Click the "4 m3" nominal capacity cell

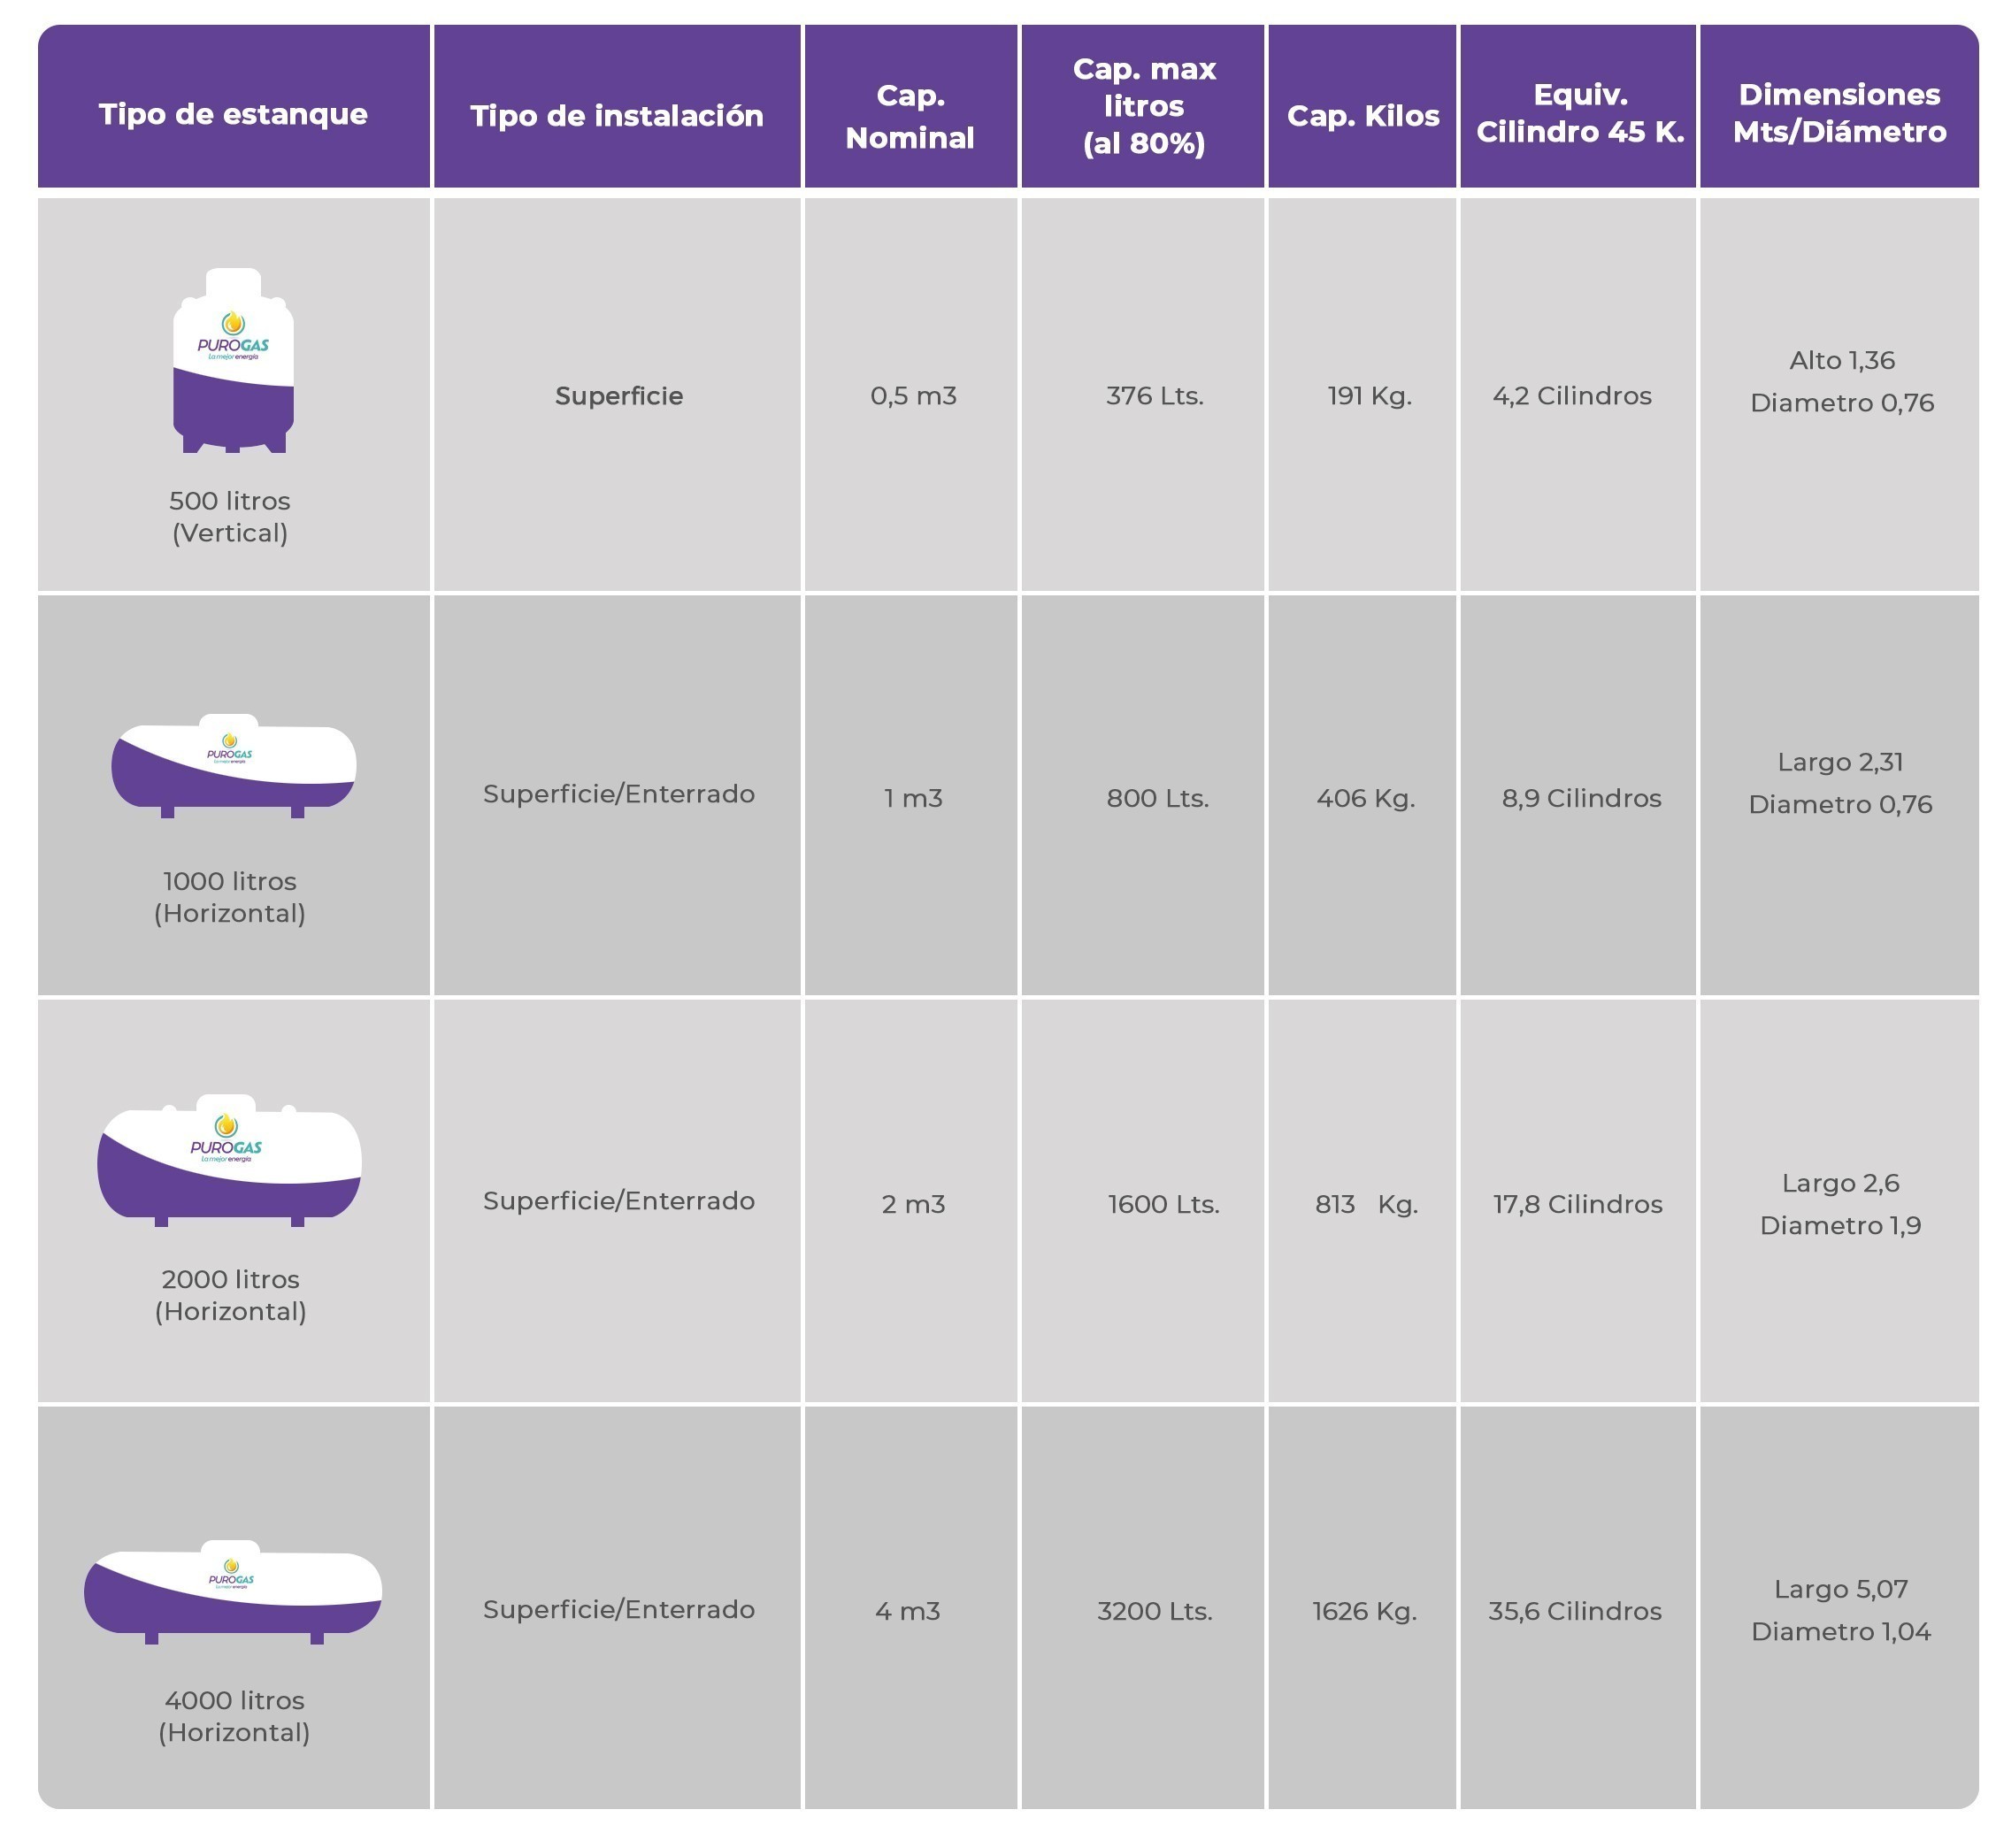(x=907, y=1612)
